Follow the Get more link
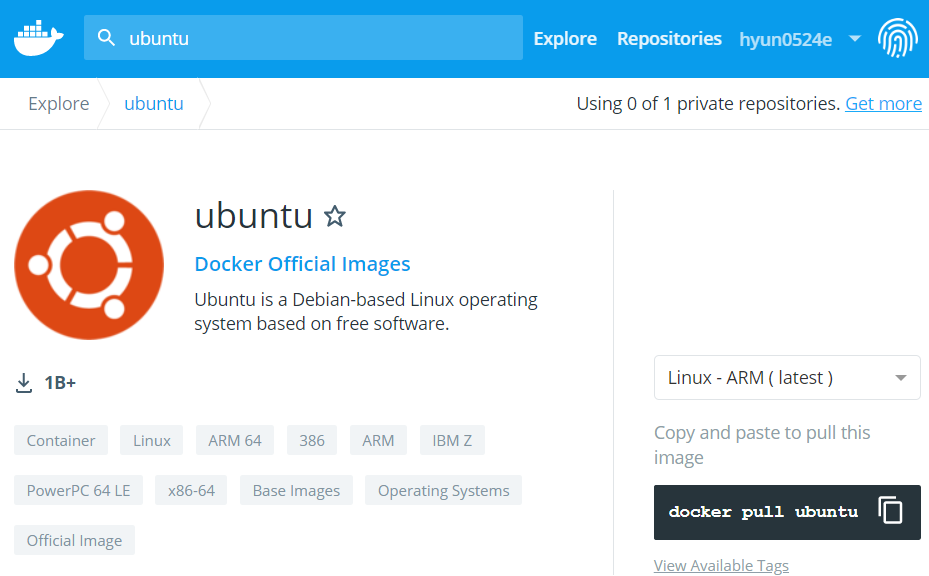 pos(883,104)
